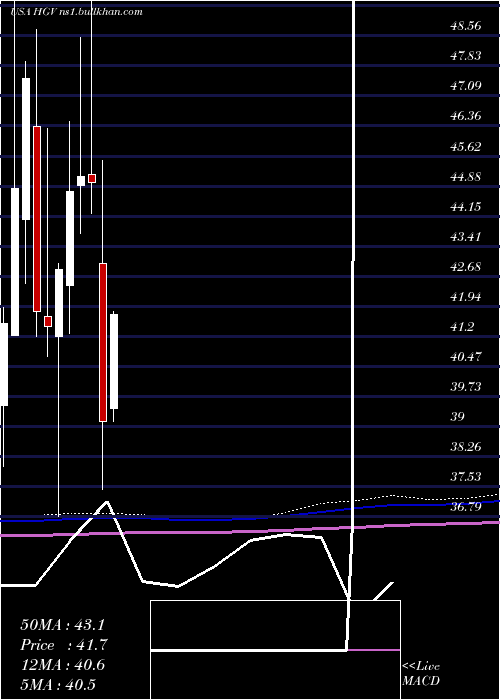500x700 pixels.
Task: Select the last white candlestick body
Action: pos(114,361)
